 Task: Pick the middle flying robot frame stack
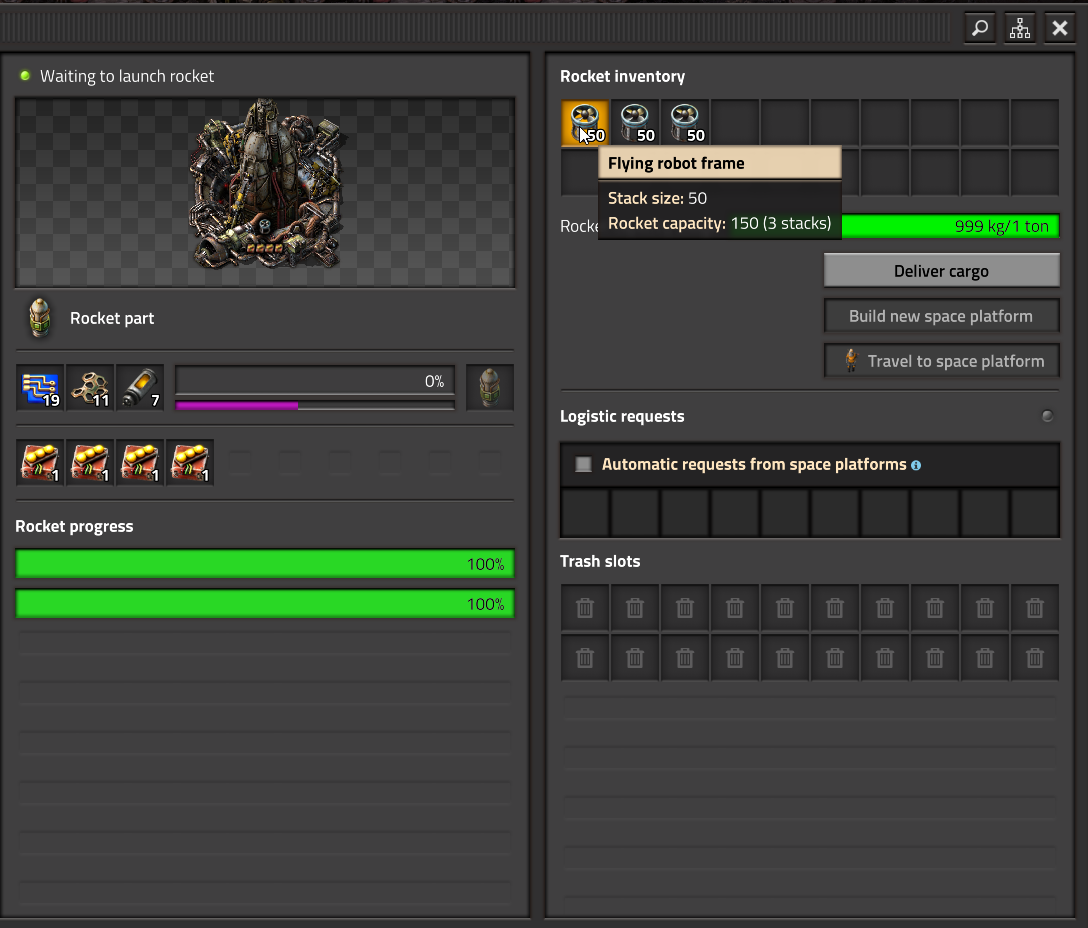click(x=635, y=123)
